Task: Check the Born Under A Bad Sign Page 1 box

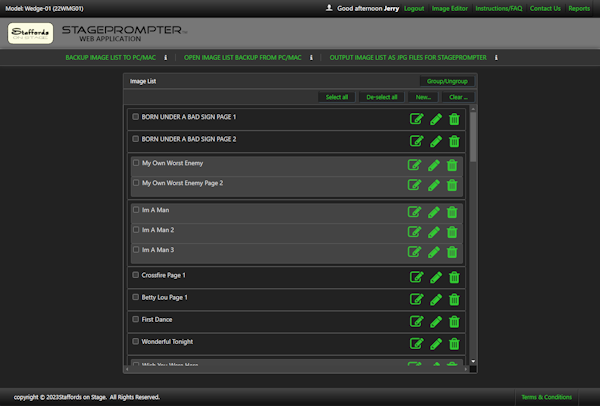Action: point(135,116)
